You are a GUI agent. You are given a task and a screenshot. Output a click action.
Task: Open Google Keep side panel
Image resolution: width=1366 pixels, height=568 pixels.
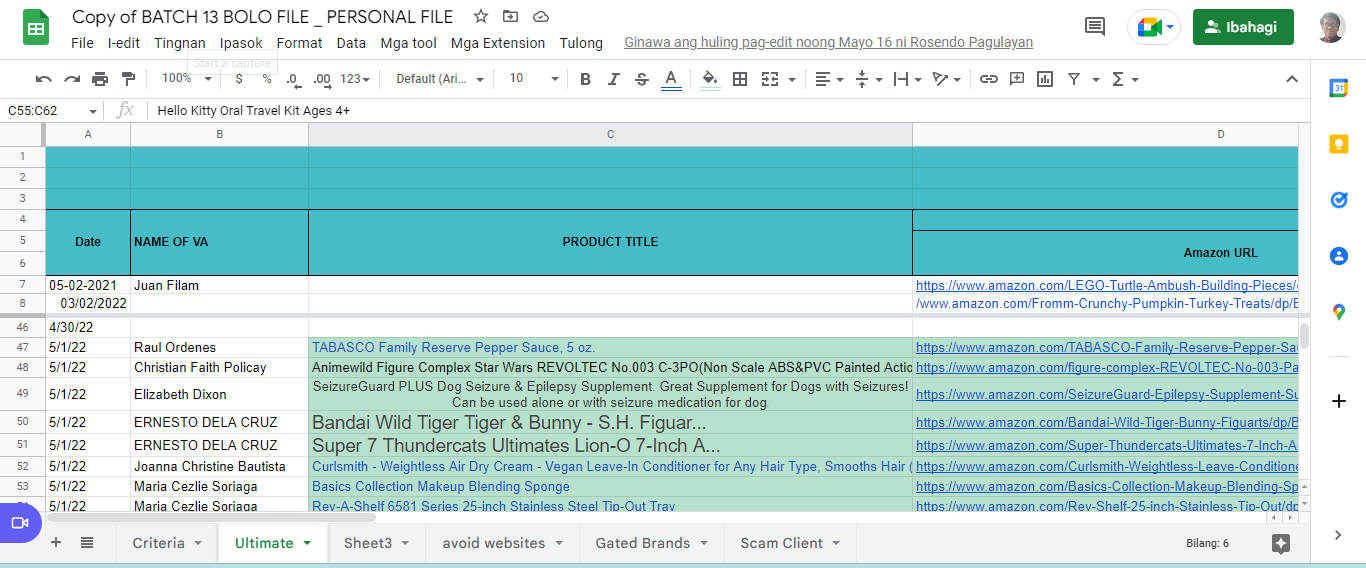[1339, 144]
